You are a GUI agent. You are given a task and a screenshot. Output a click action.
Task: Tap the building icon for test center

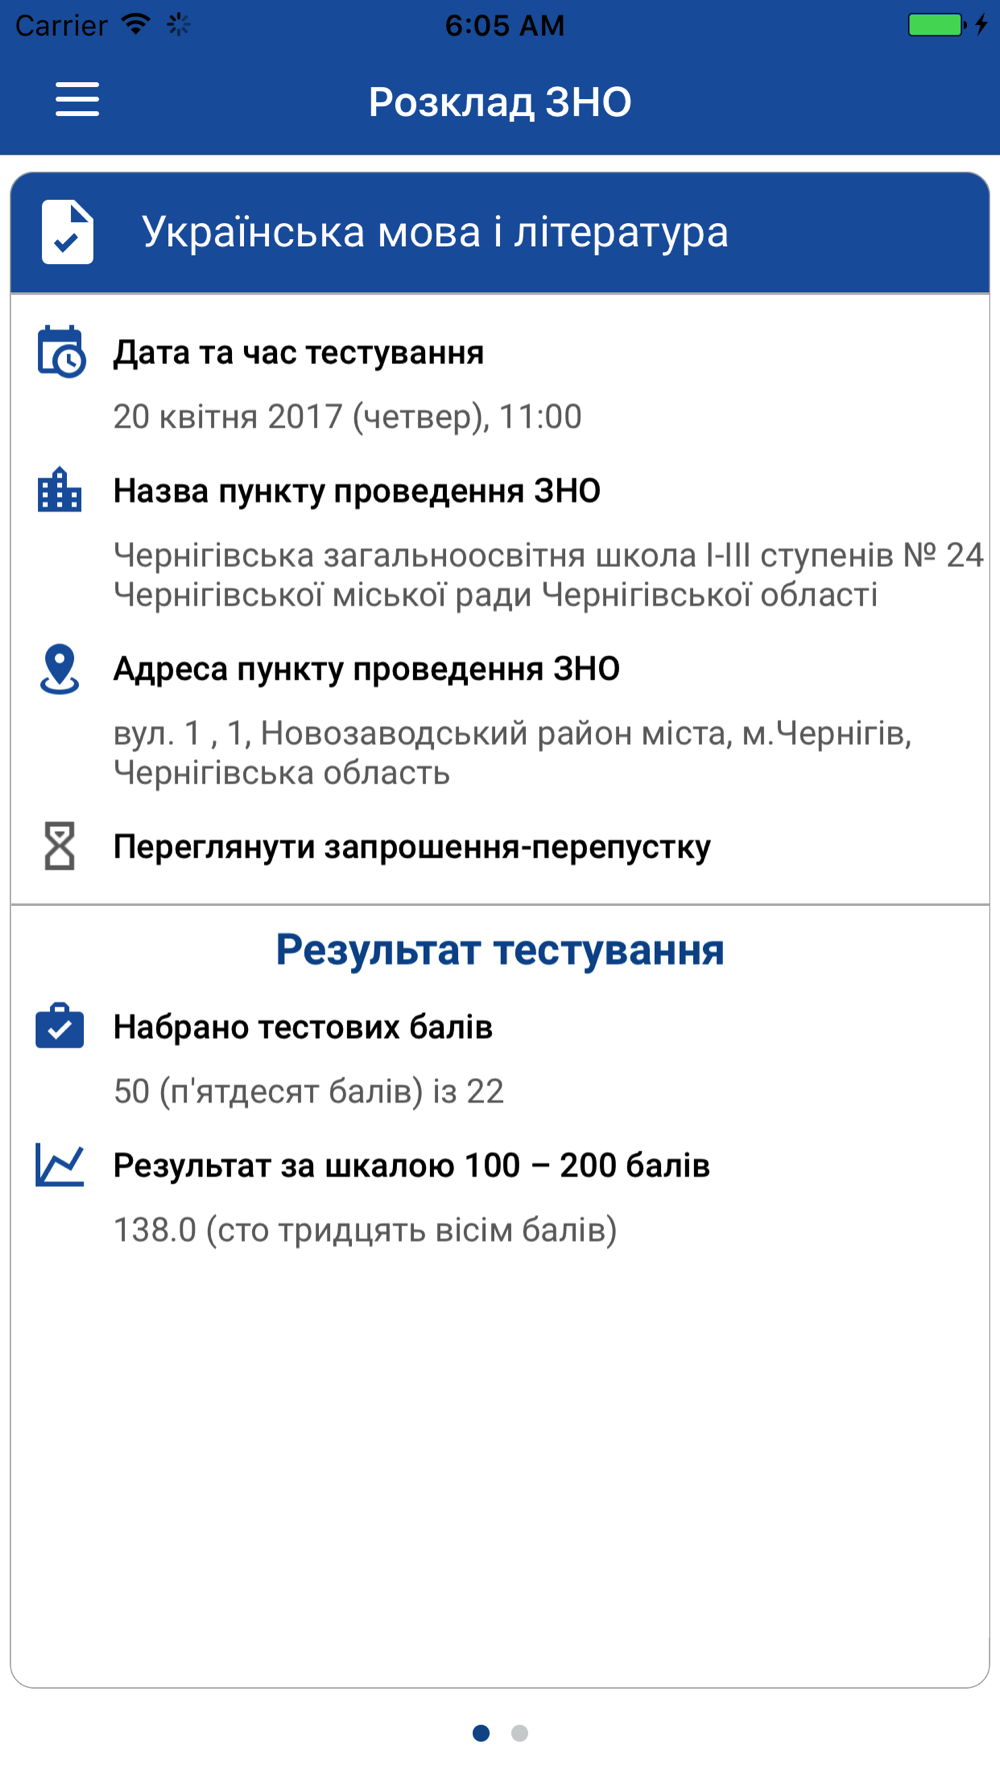[x=59, y=490]
